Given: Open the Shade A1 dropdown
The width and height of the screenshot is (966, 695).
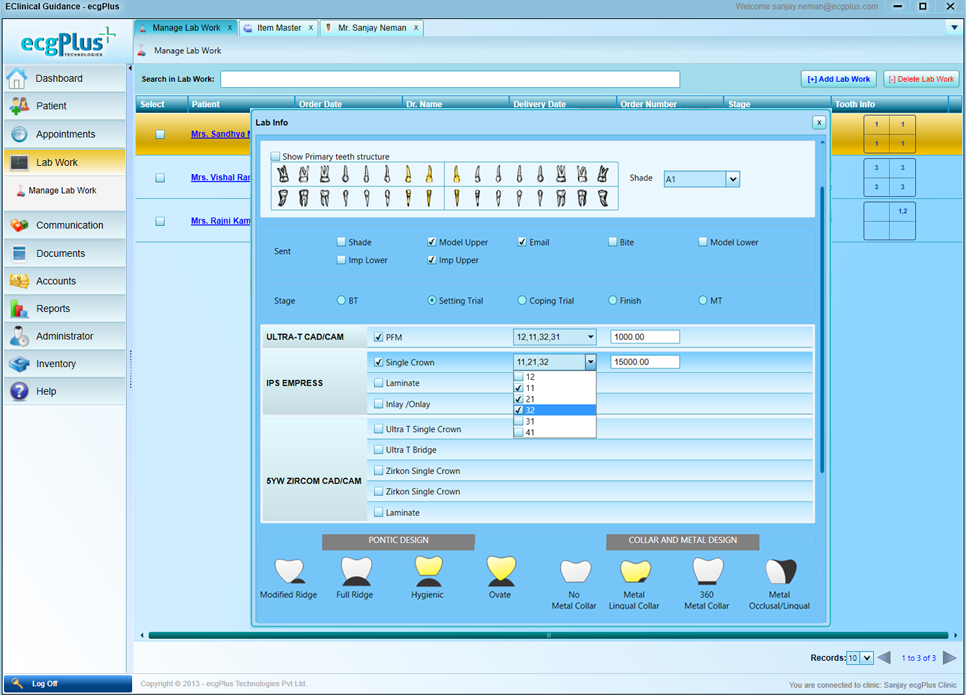Looking at the screenshot, I should (x=732, y=179).
